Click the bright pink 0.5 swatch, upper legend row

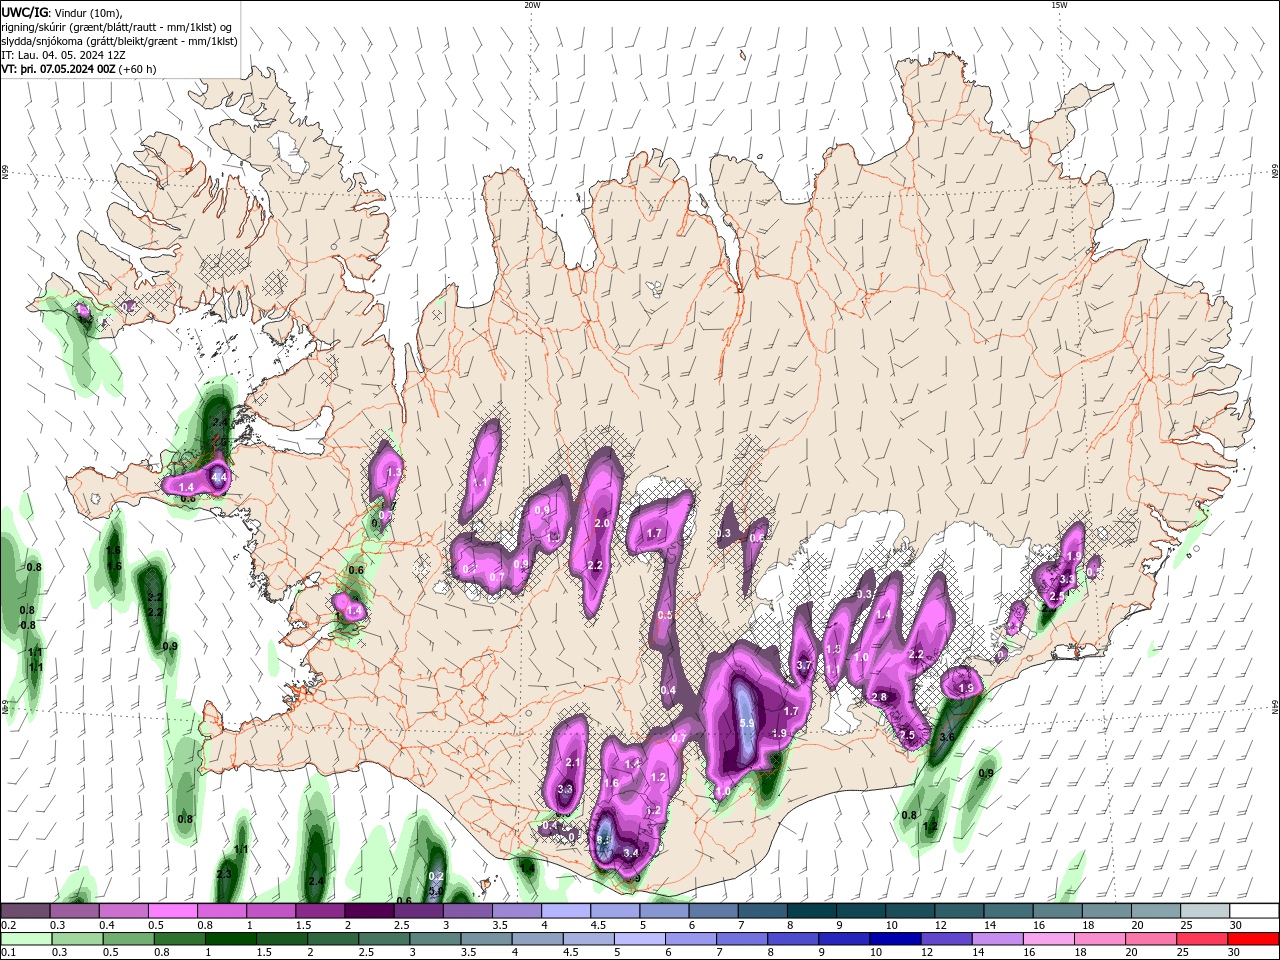pos(172,911)
